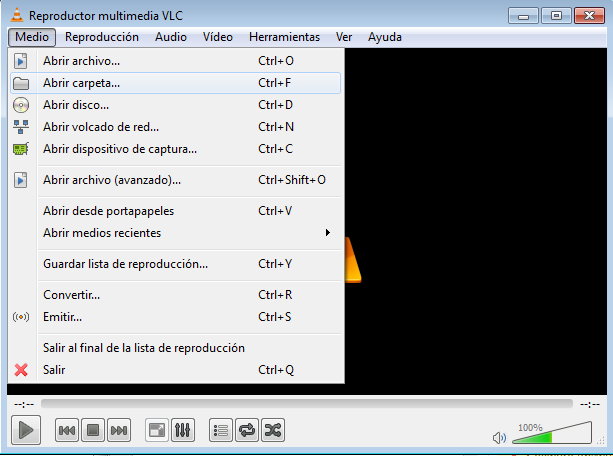The height and width of the screenshot is (456, 613).
Task: Expand Abrir medios recientes submenu arrow
Action: tap(328, 233)
